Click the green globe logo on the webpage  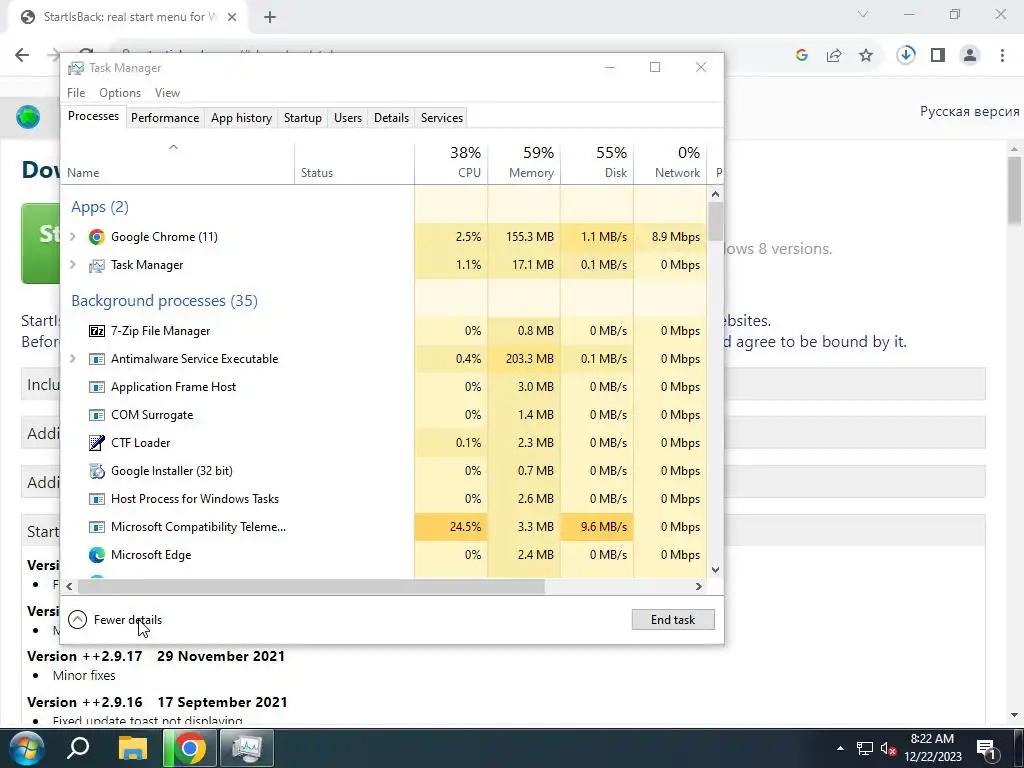(x=28, y=118)
